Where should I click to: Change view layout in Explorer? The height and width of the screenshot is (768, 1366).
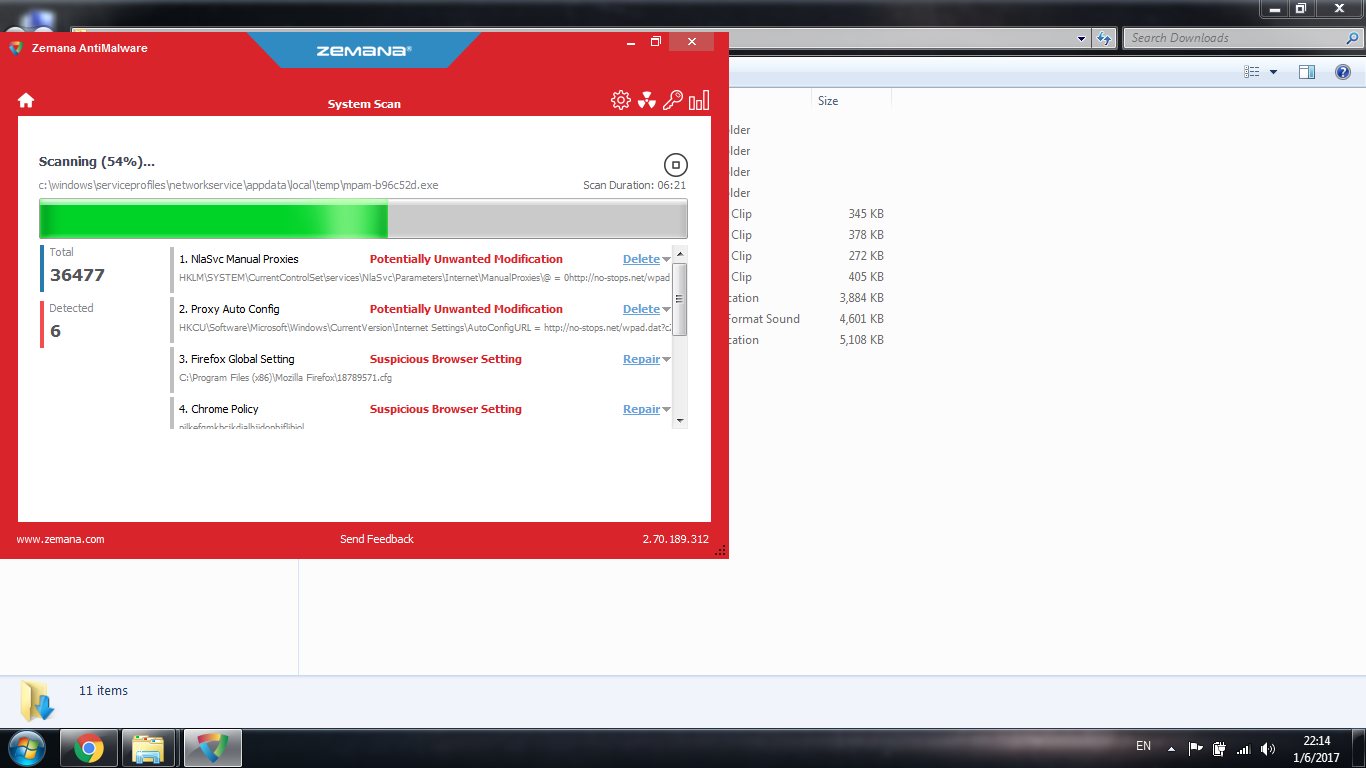(x=1252, y=72)
